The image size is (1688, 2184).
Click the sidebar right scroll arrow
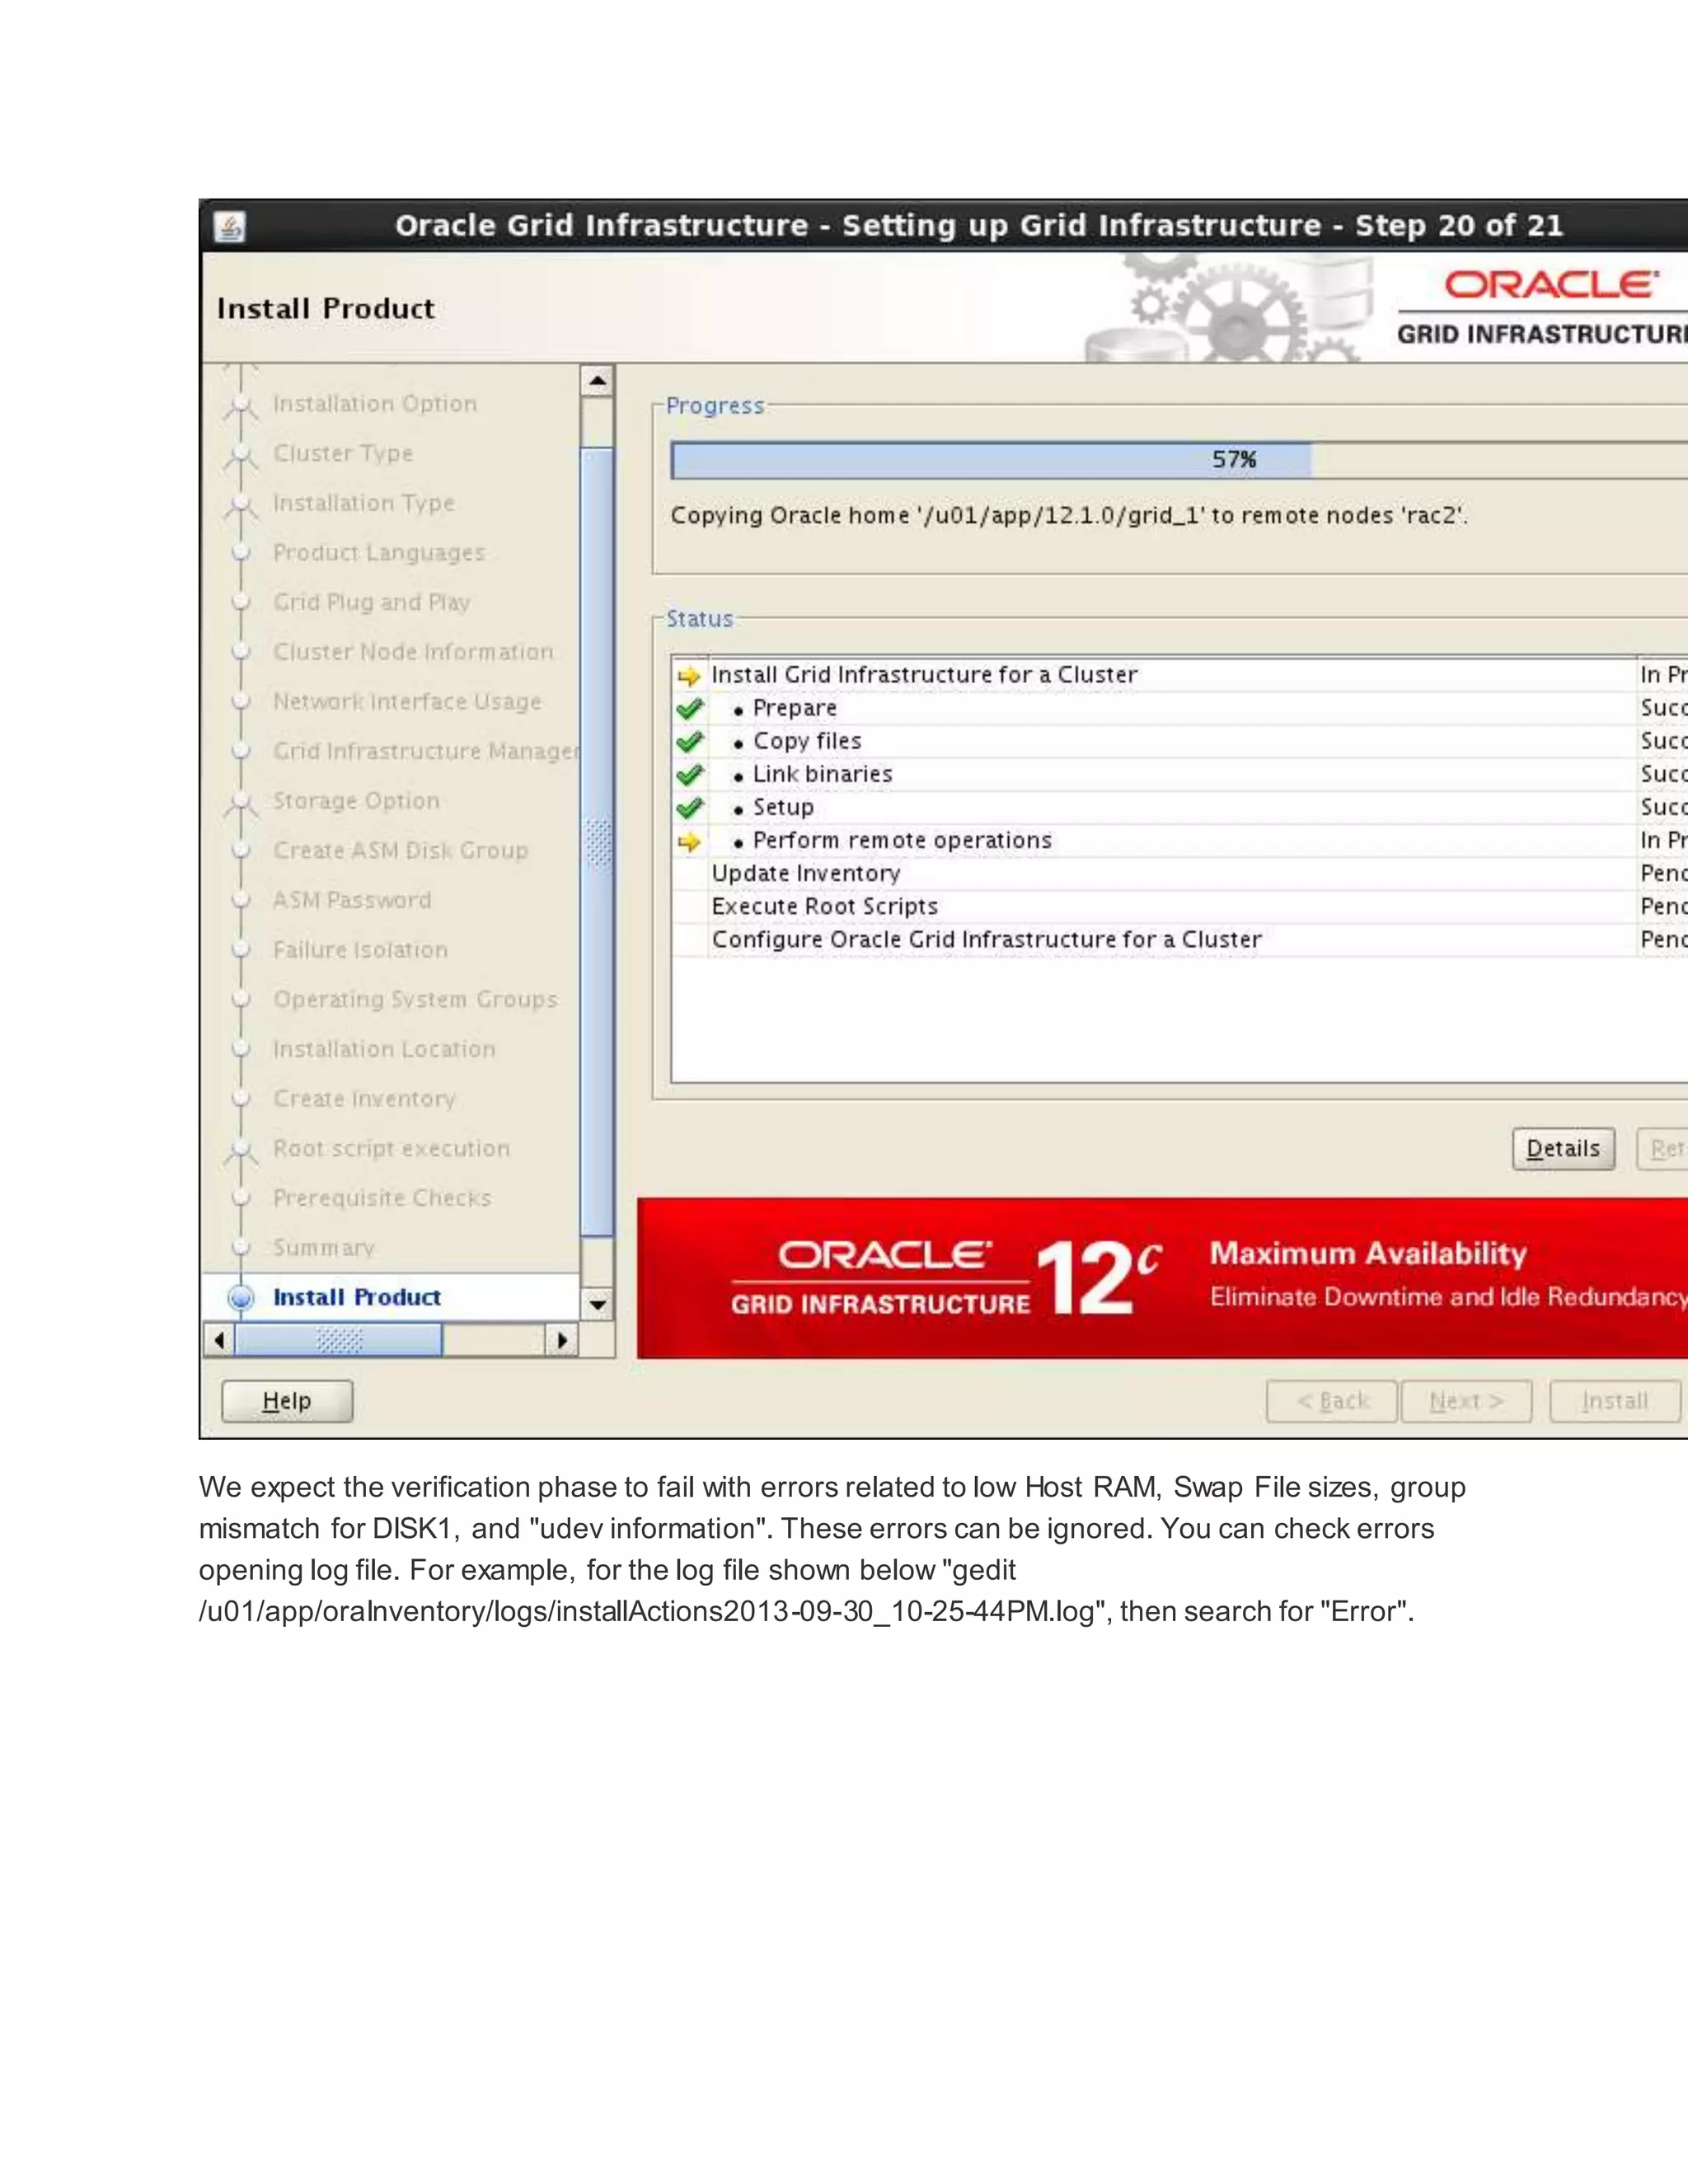tap(562, 1340)
